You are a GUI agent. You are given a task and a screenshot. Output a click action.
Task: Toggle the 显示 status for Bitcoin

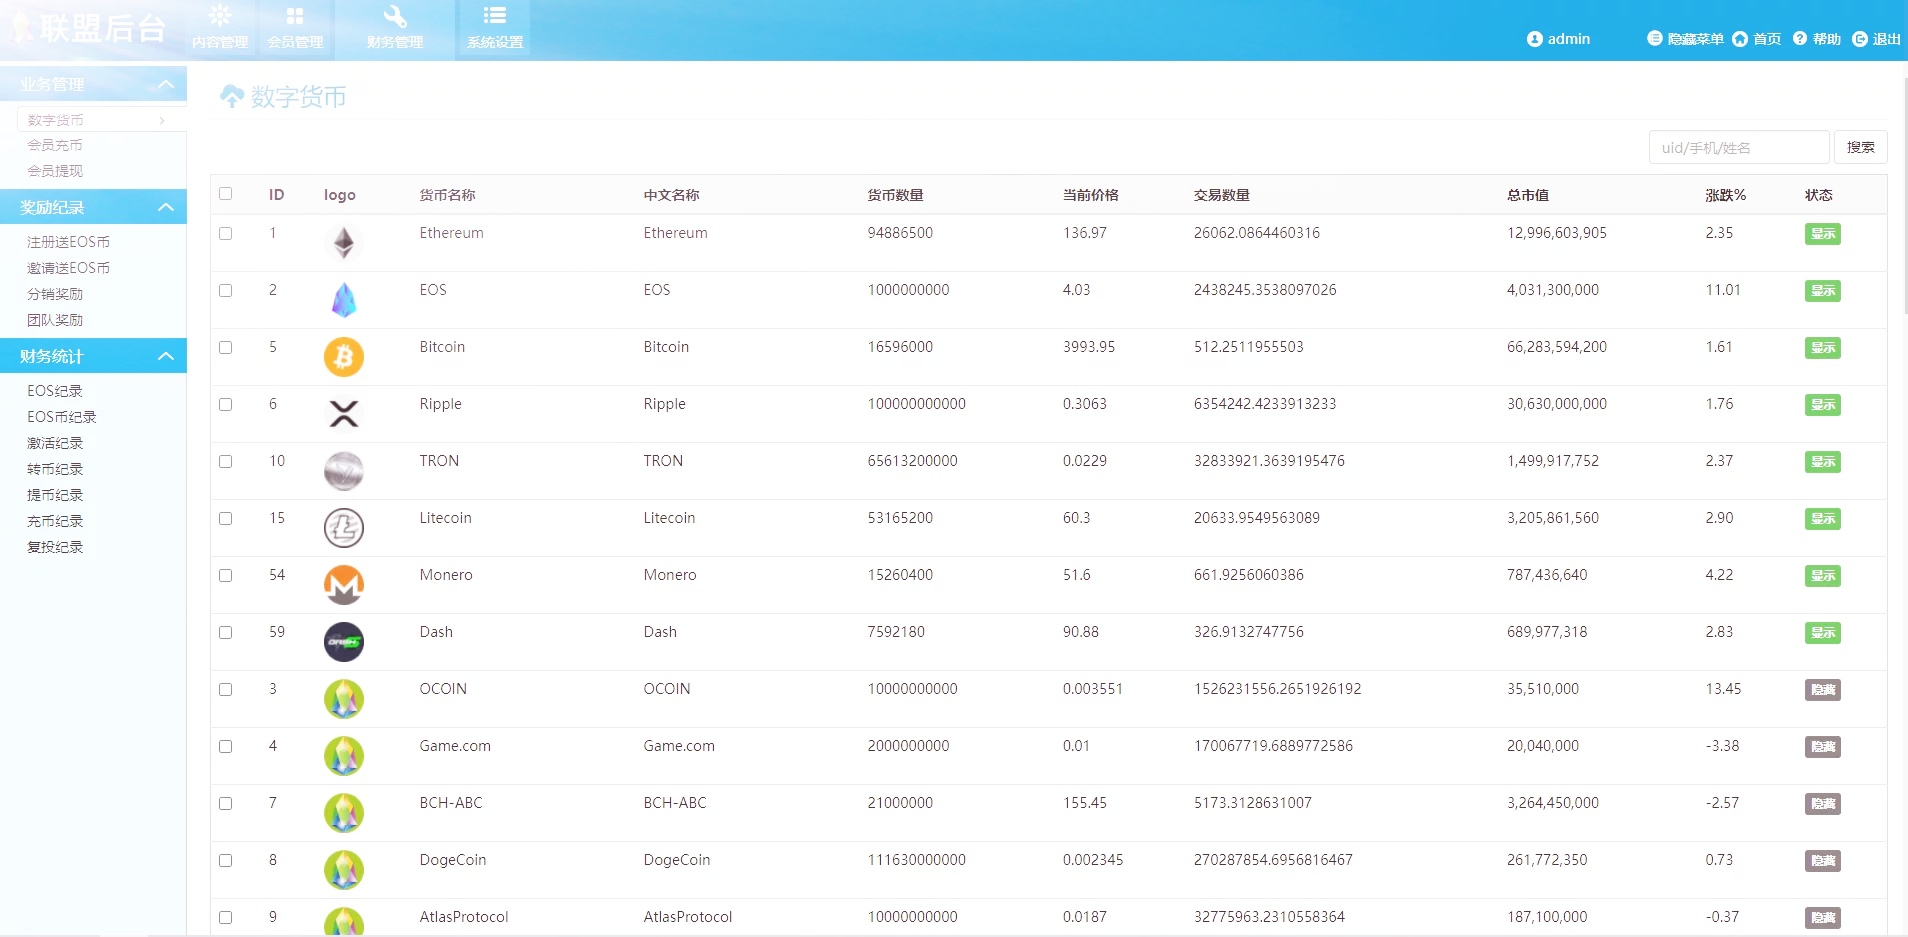(1823, 348)
